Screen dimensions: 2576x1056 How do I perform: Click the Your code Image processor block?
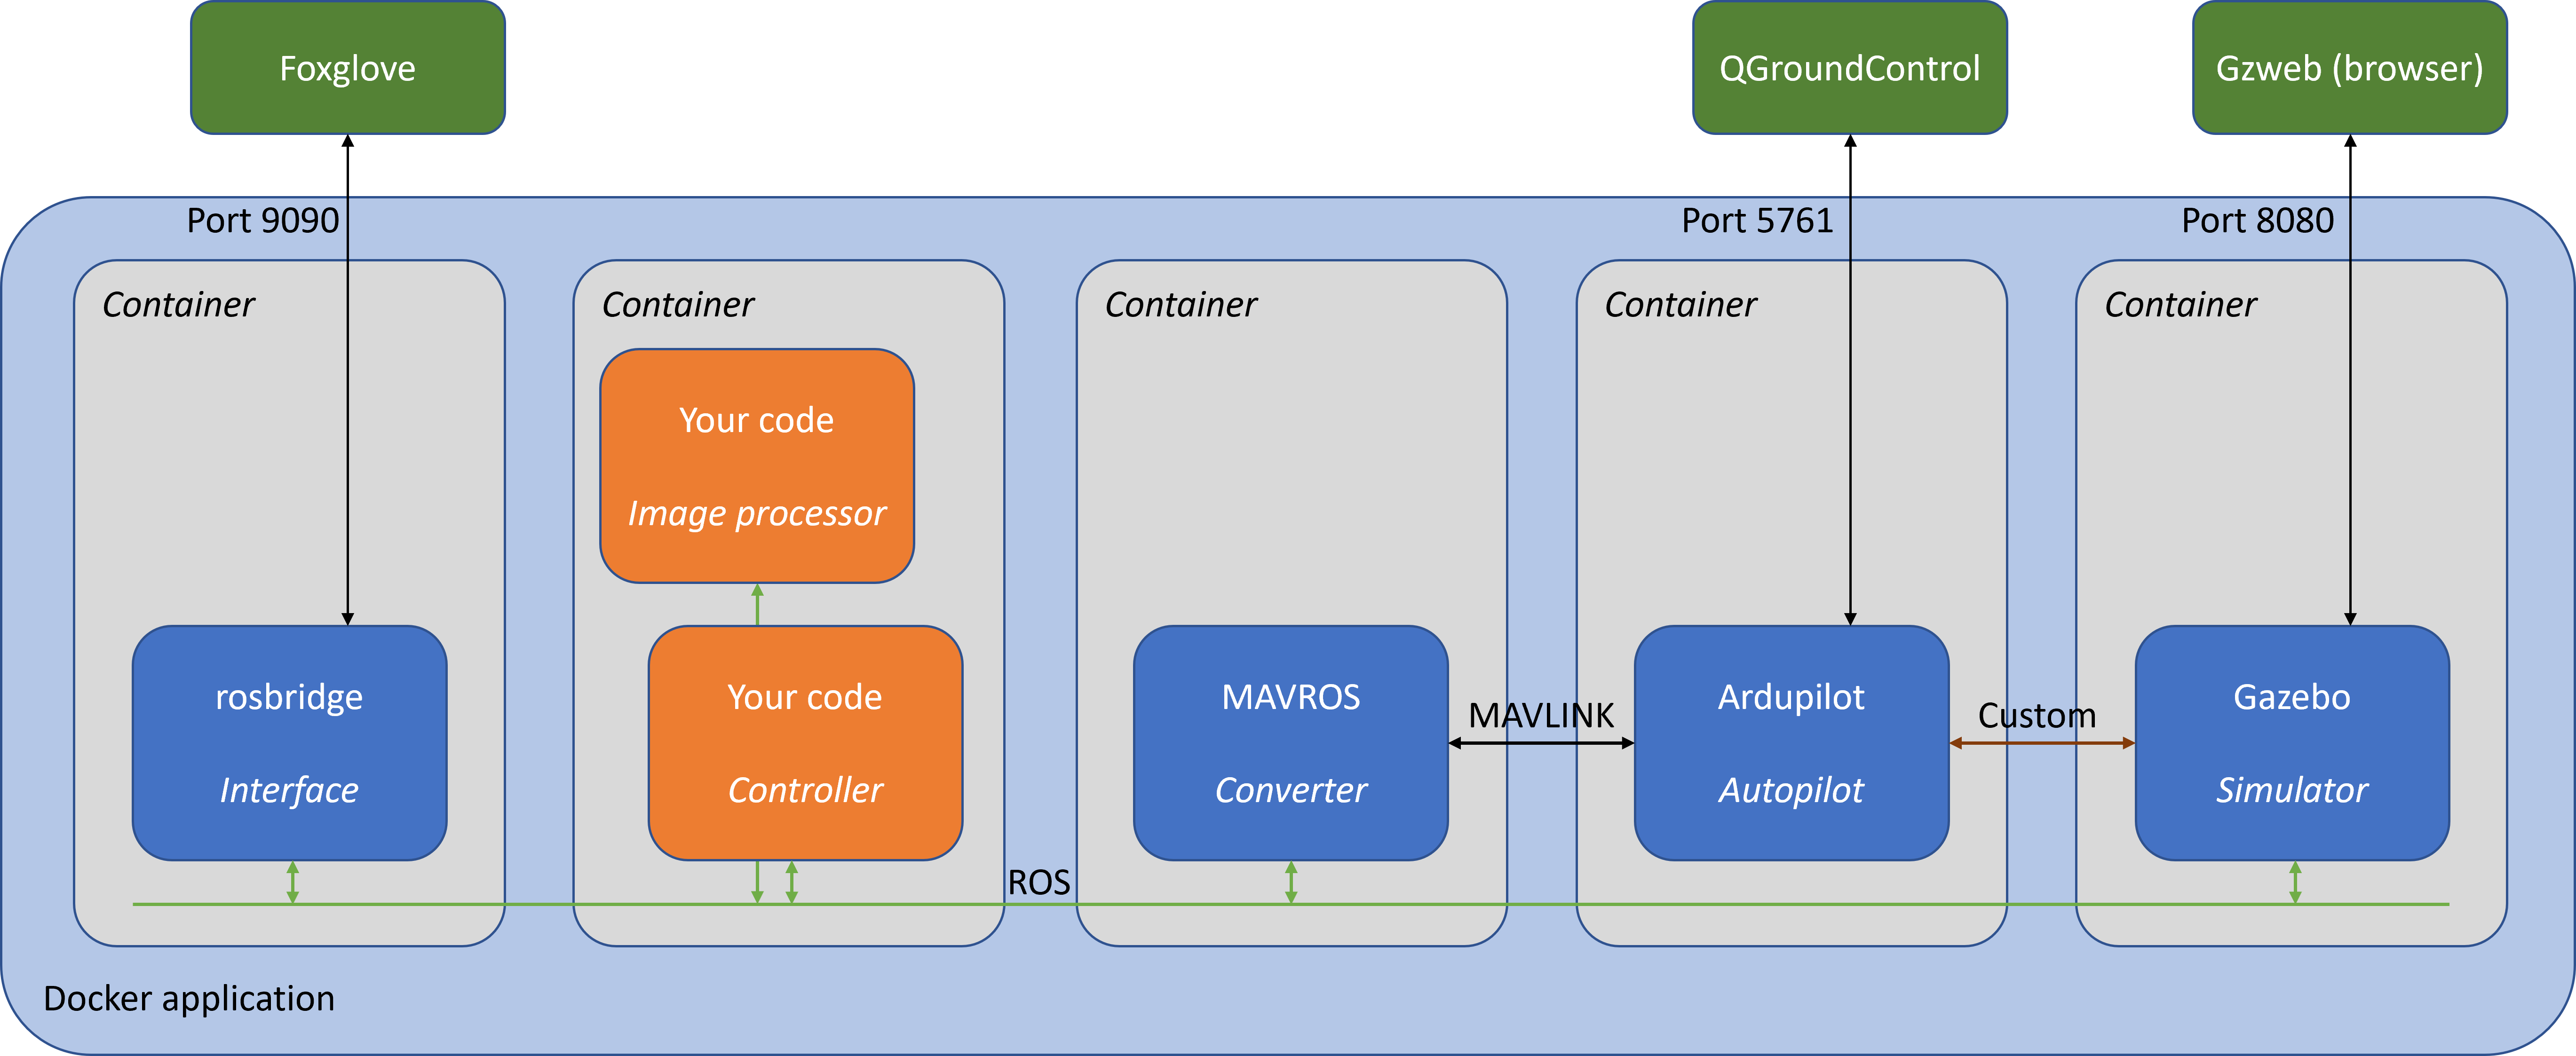click(x=757, y=466)
